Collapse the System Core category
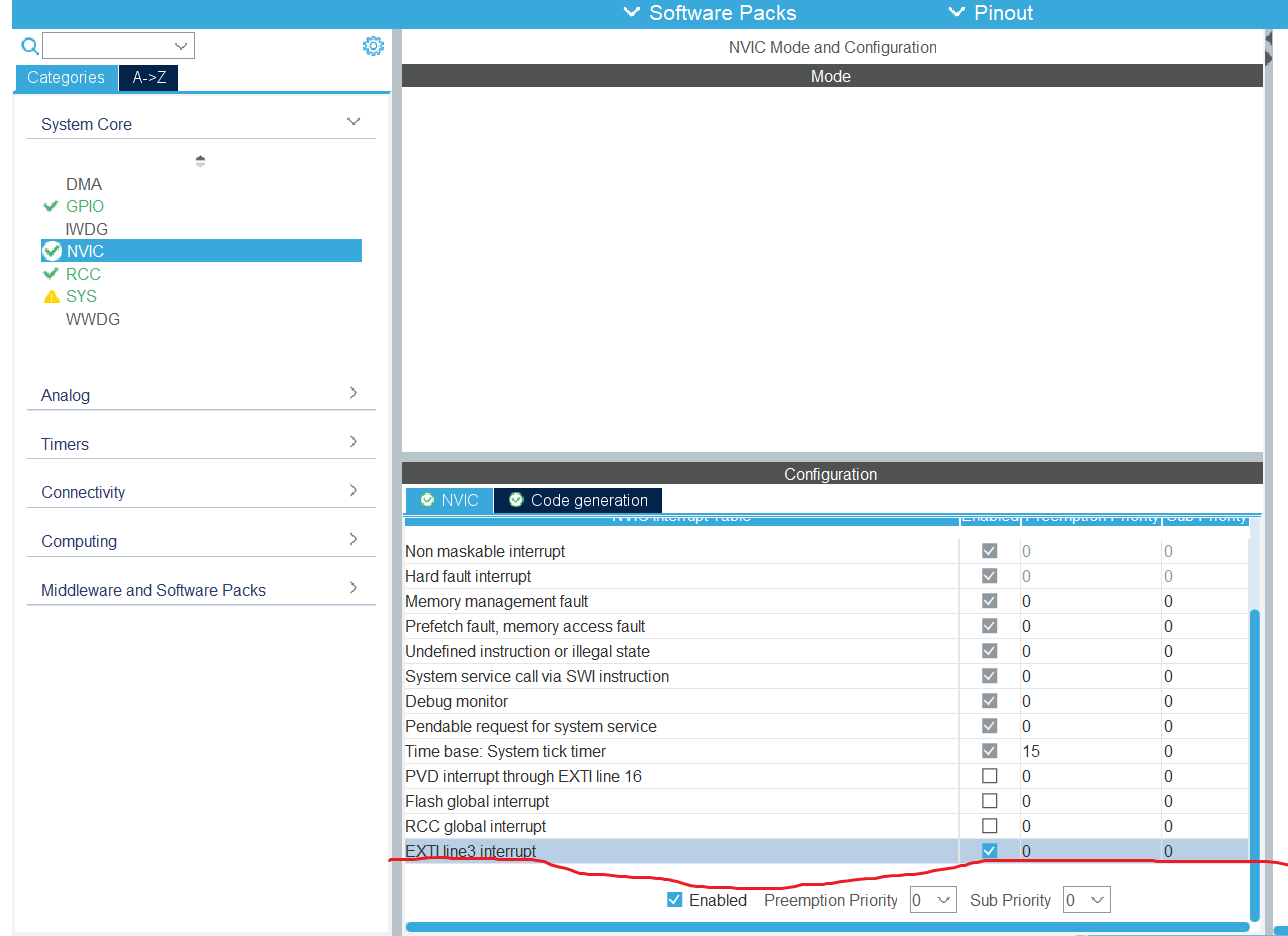This screenshot has width=1288, height=936. 353,122
